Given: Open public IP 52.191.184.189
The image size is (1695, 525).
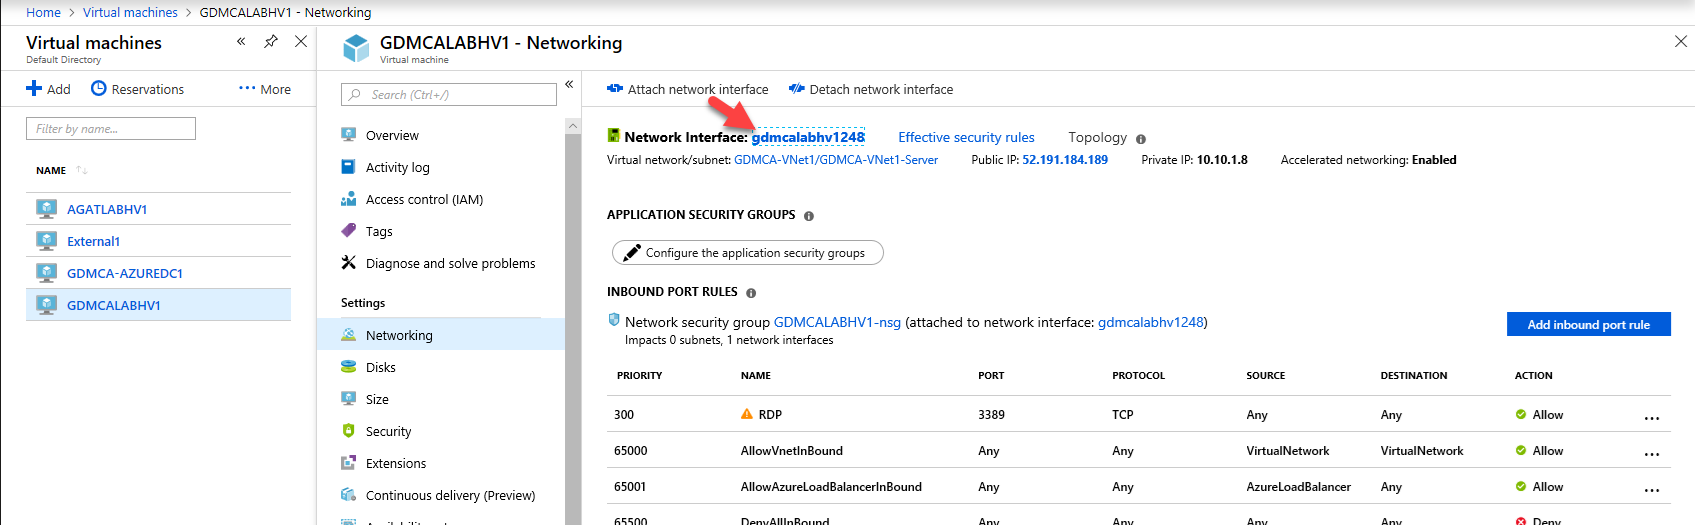Looking at the screenshot, I should click(1065, 160).
